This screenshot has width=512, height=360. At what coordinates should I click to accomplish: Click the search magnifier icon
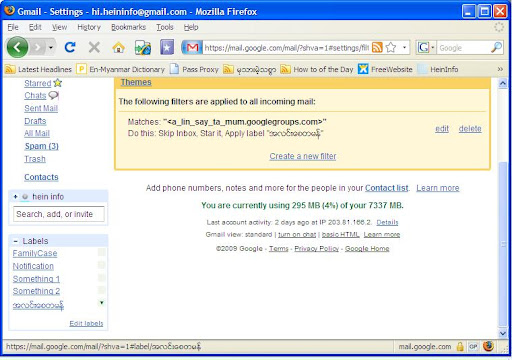tap(496, 47)
